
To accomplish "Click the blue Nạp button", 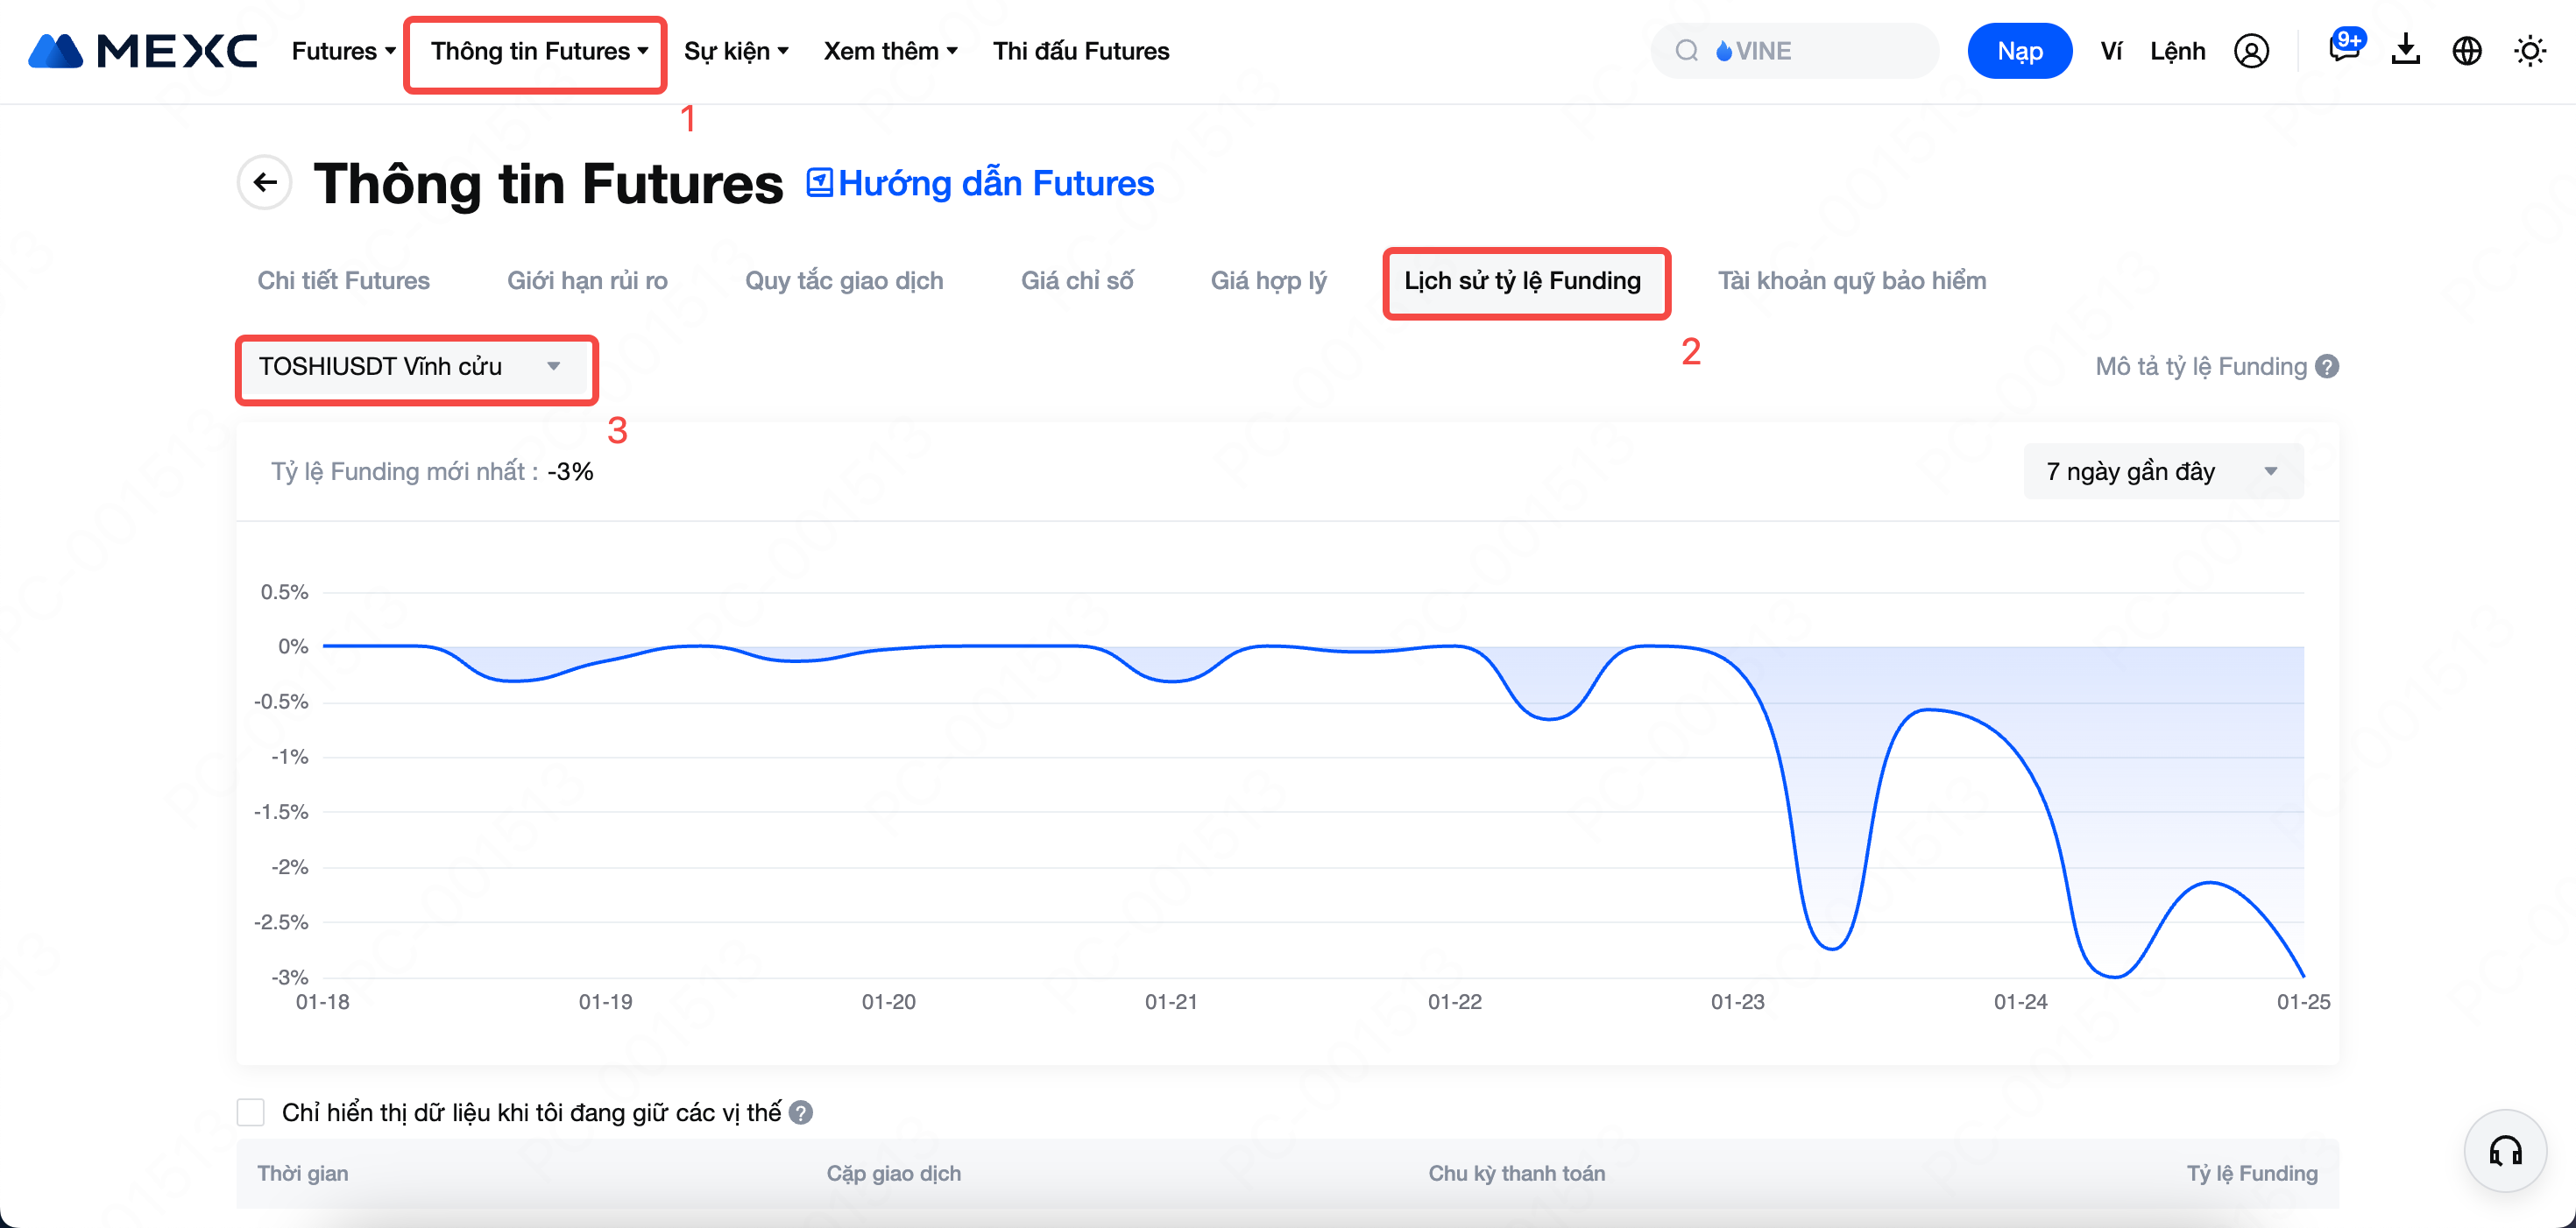I will click(2019, 51).
